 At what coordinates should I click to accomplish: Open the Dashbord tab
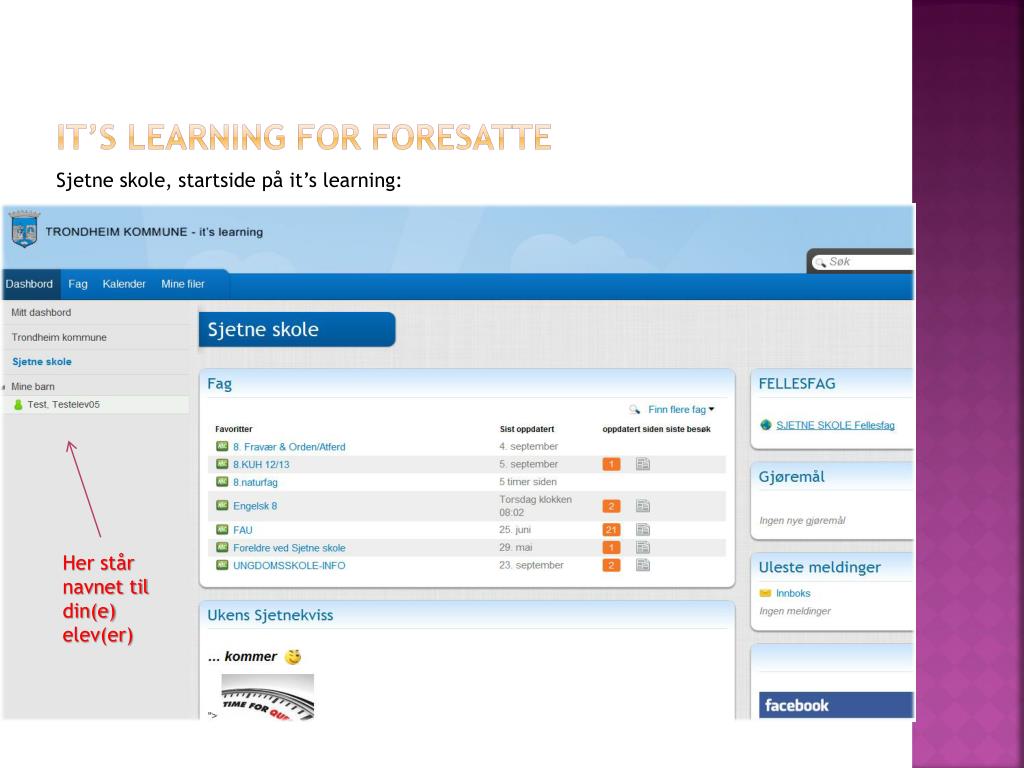(x=29, y=284)
